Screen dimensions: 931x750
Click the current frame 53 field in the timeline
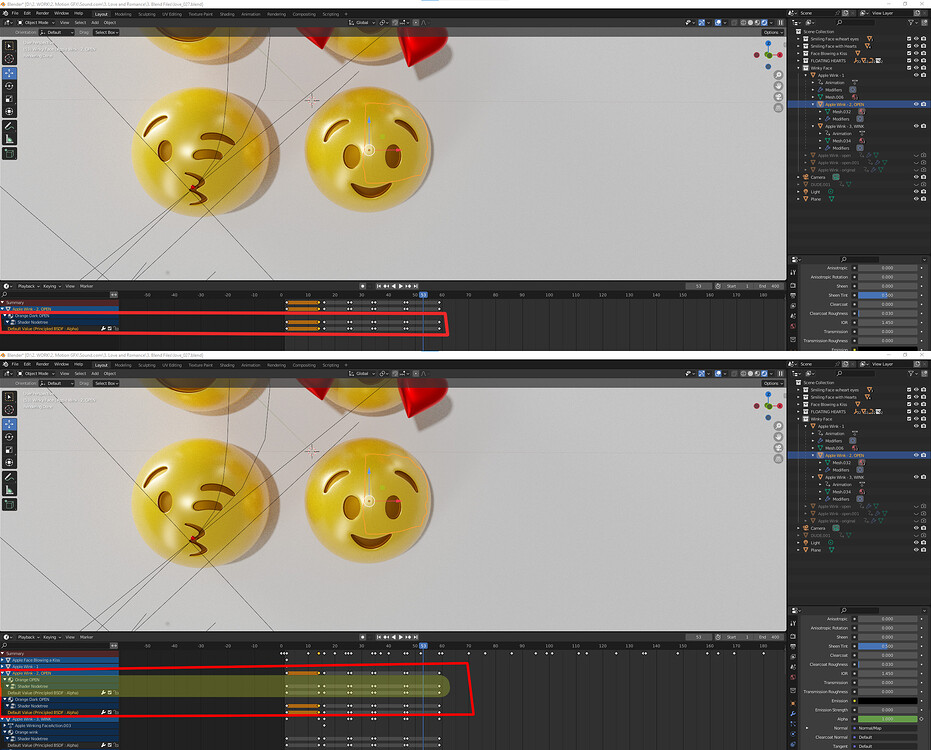698,286
